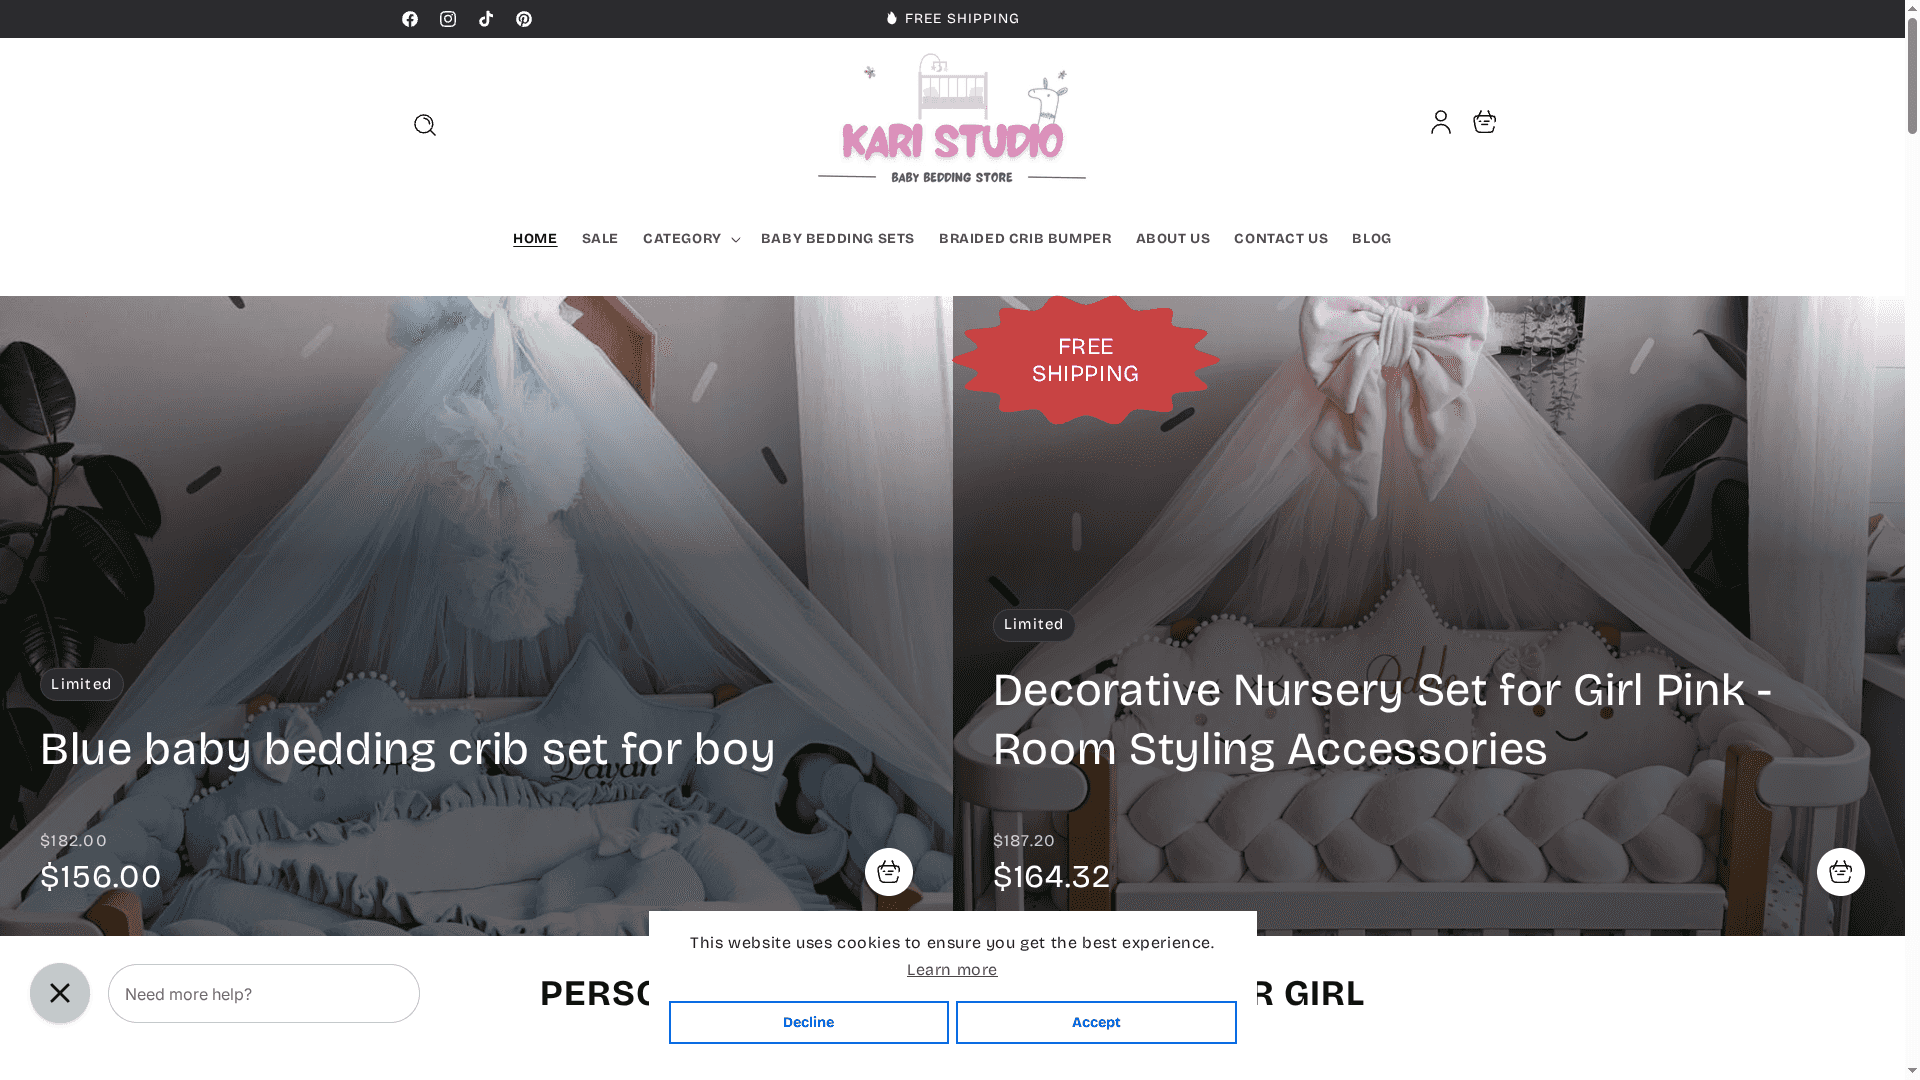Click the Kari Studio logo

[x=951, y=120]
